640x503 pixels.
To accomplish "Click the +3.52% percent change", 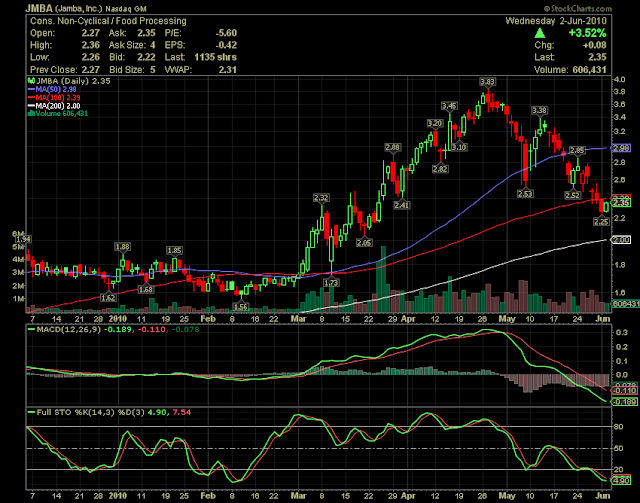I will click(x=587, y=33).
